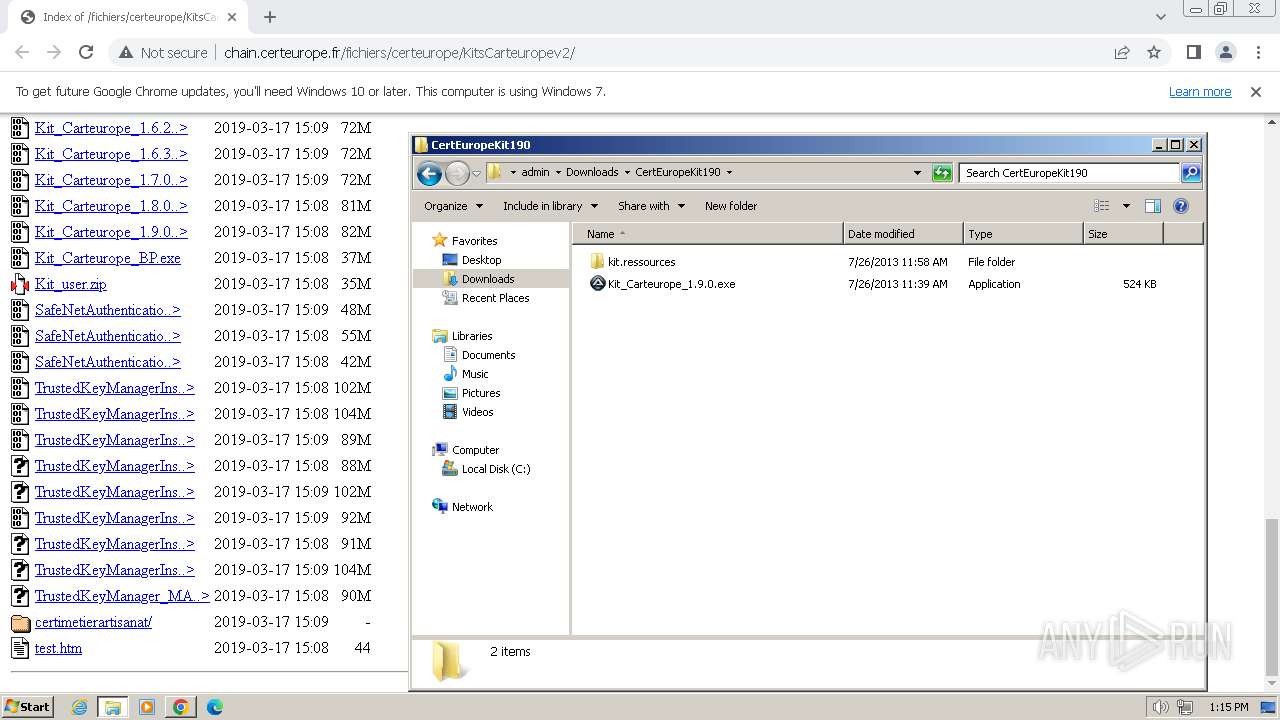Select the kit.ressources folder

click(x=633, y=262)
